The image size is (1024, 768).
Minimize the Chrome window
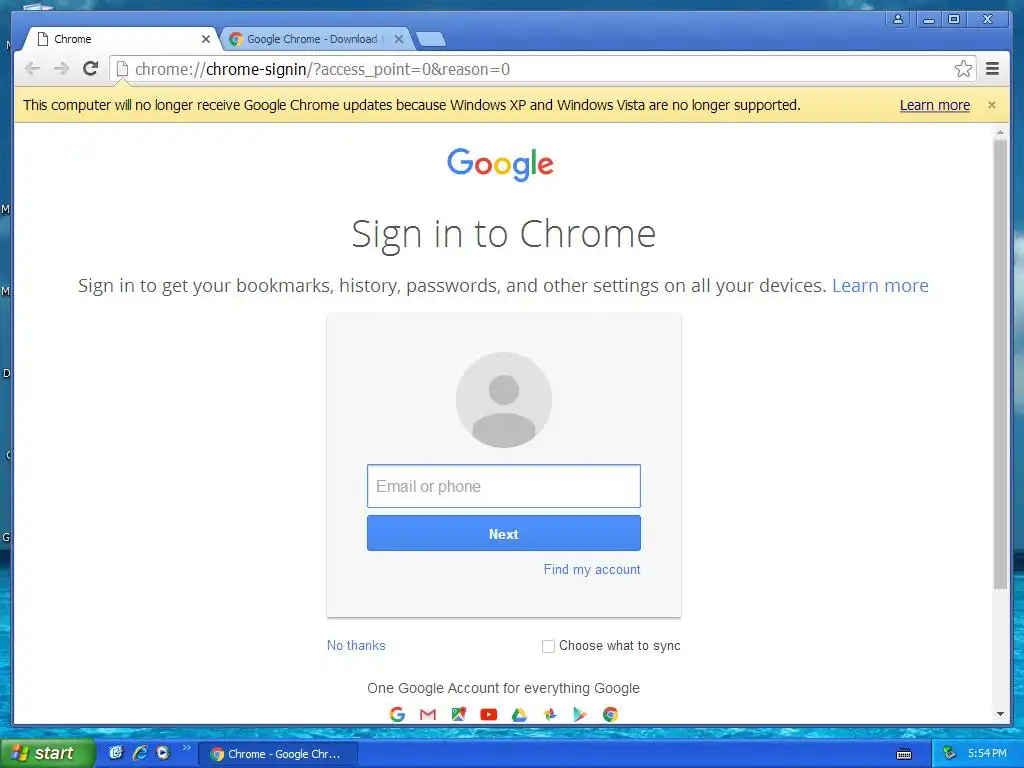pyautogui.click(x=928, y=19)
